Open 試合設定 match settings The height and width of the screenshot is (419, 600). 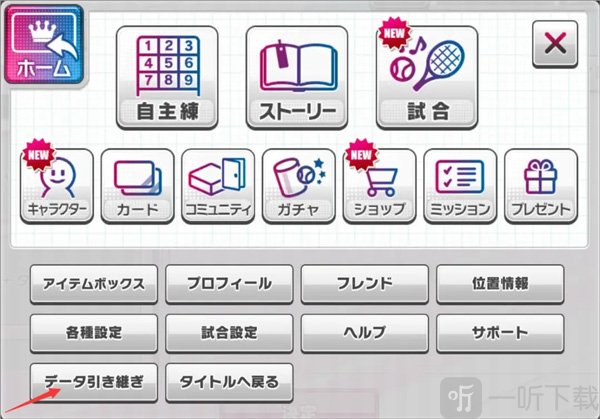(229, 333)
